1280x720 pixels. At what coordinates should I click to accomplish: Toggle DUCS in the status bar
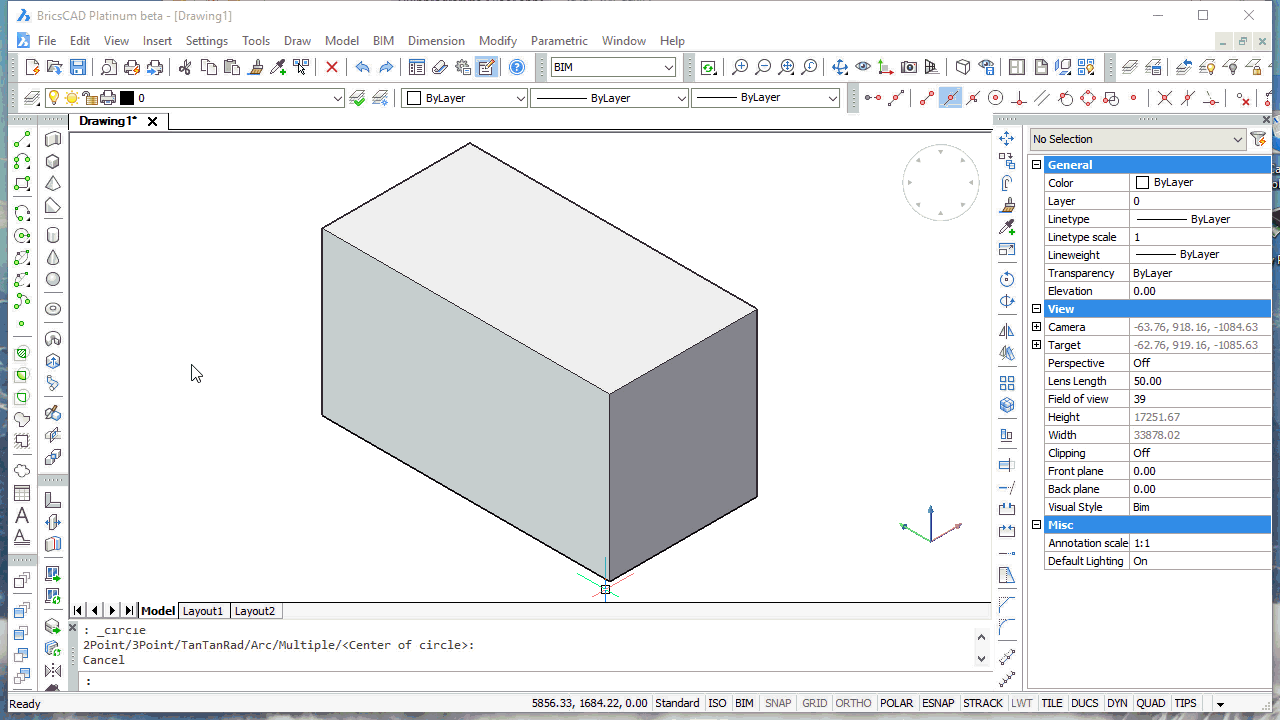pyautogui.click(x=1085, y=703)
